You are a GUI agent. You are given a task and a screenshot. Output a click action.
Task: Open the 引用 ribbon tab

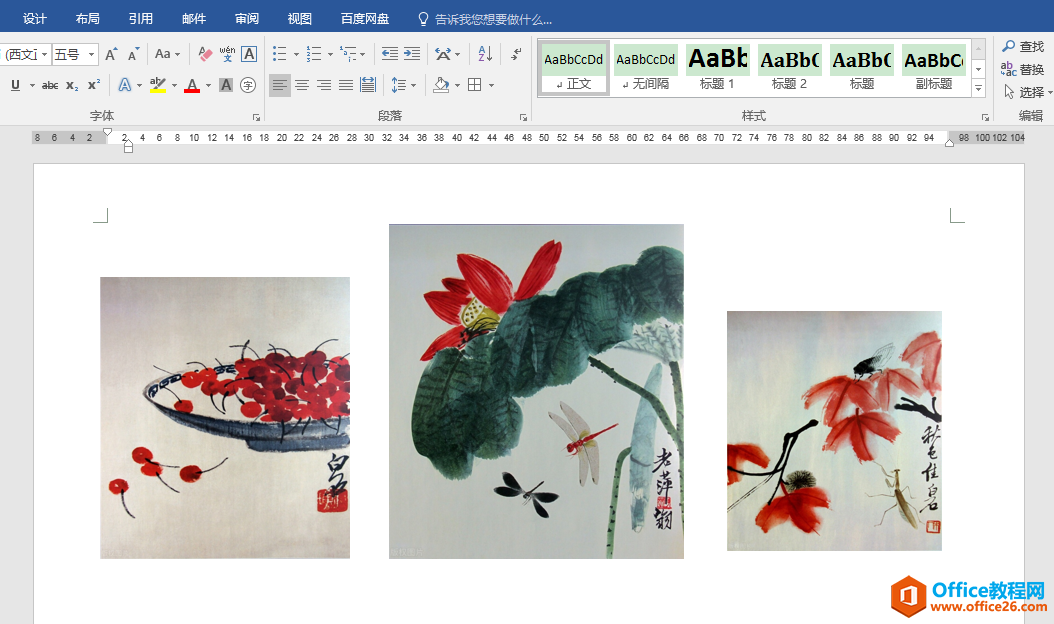pyautogui.click(x=140, y=19)
